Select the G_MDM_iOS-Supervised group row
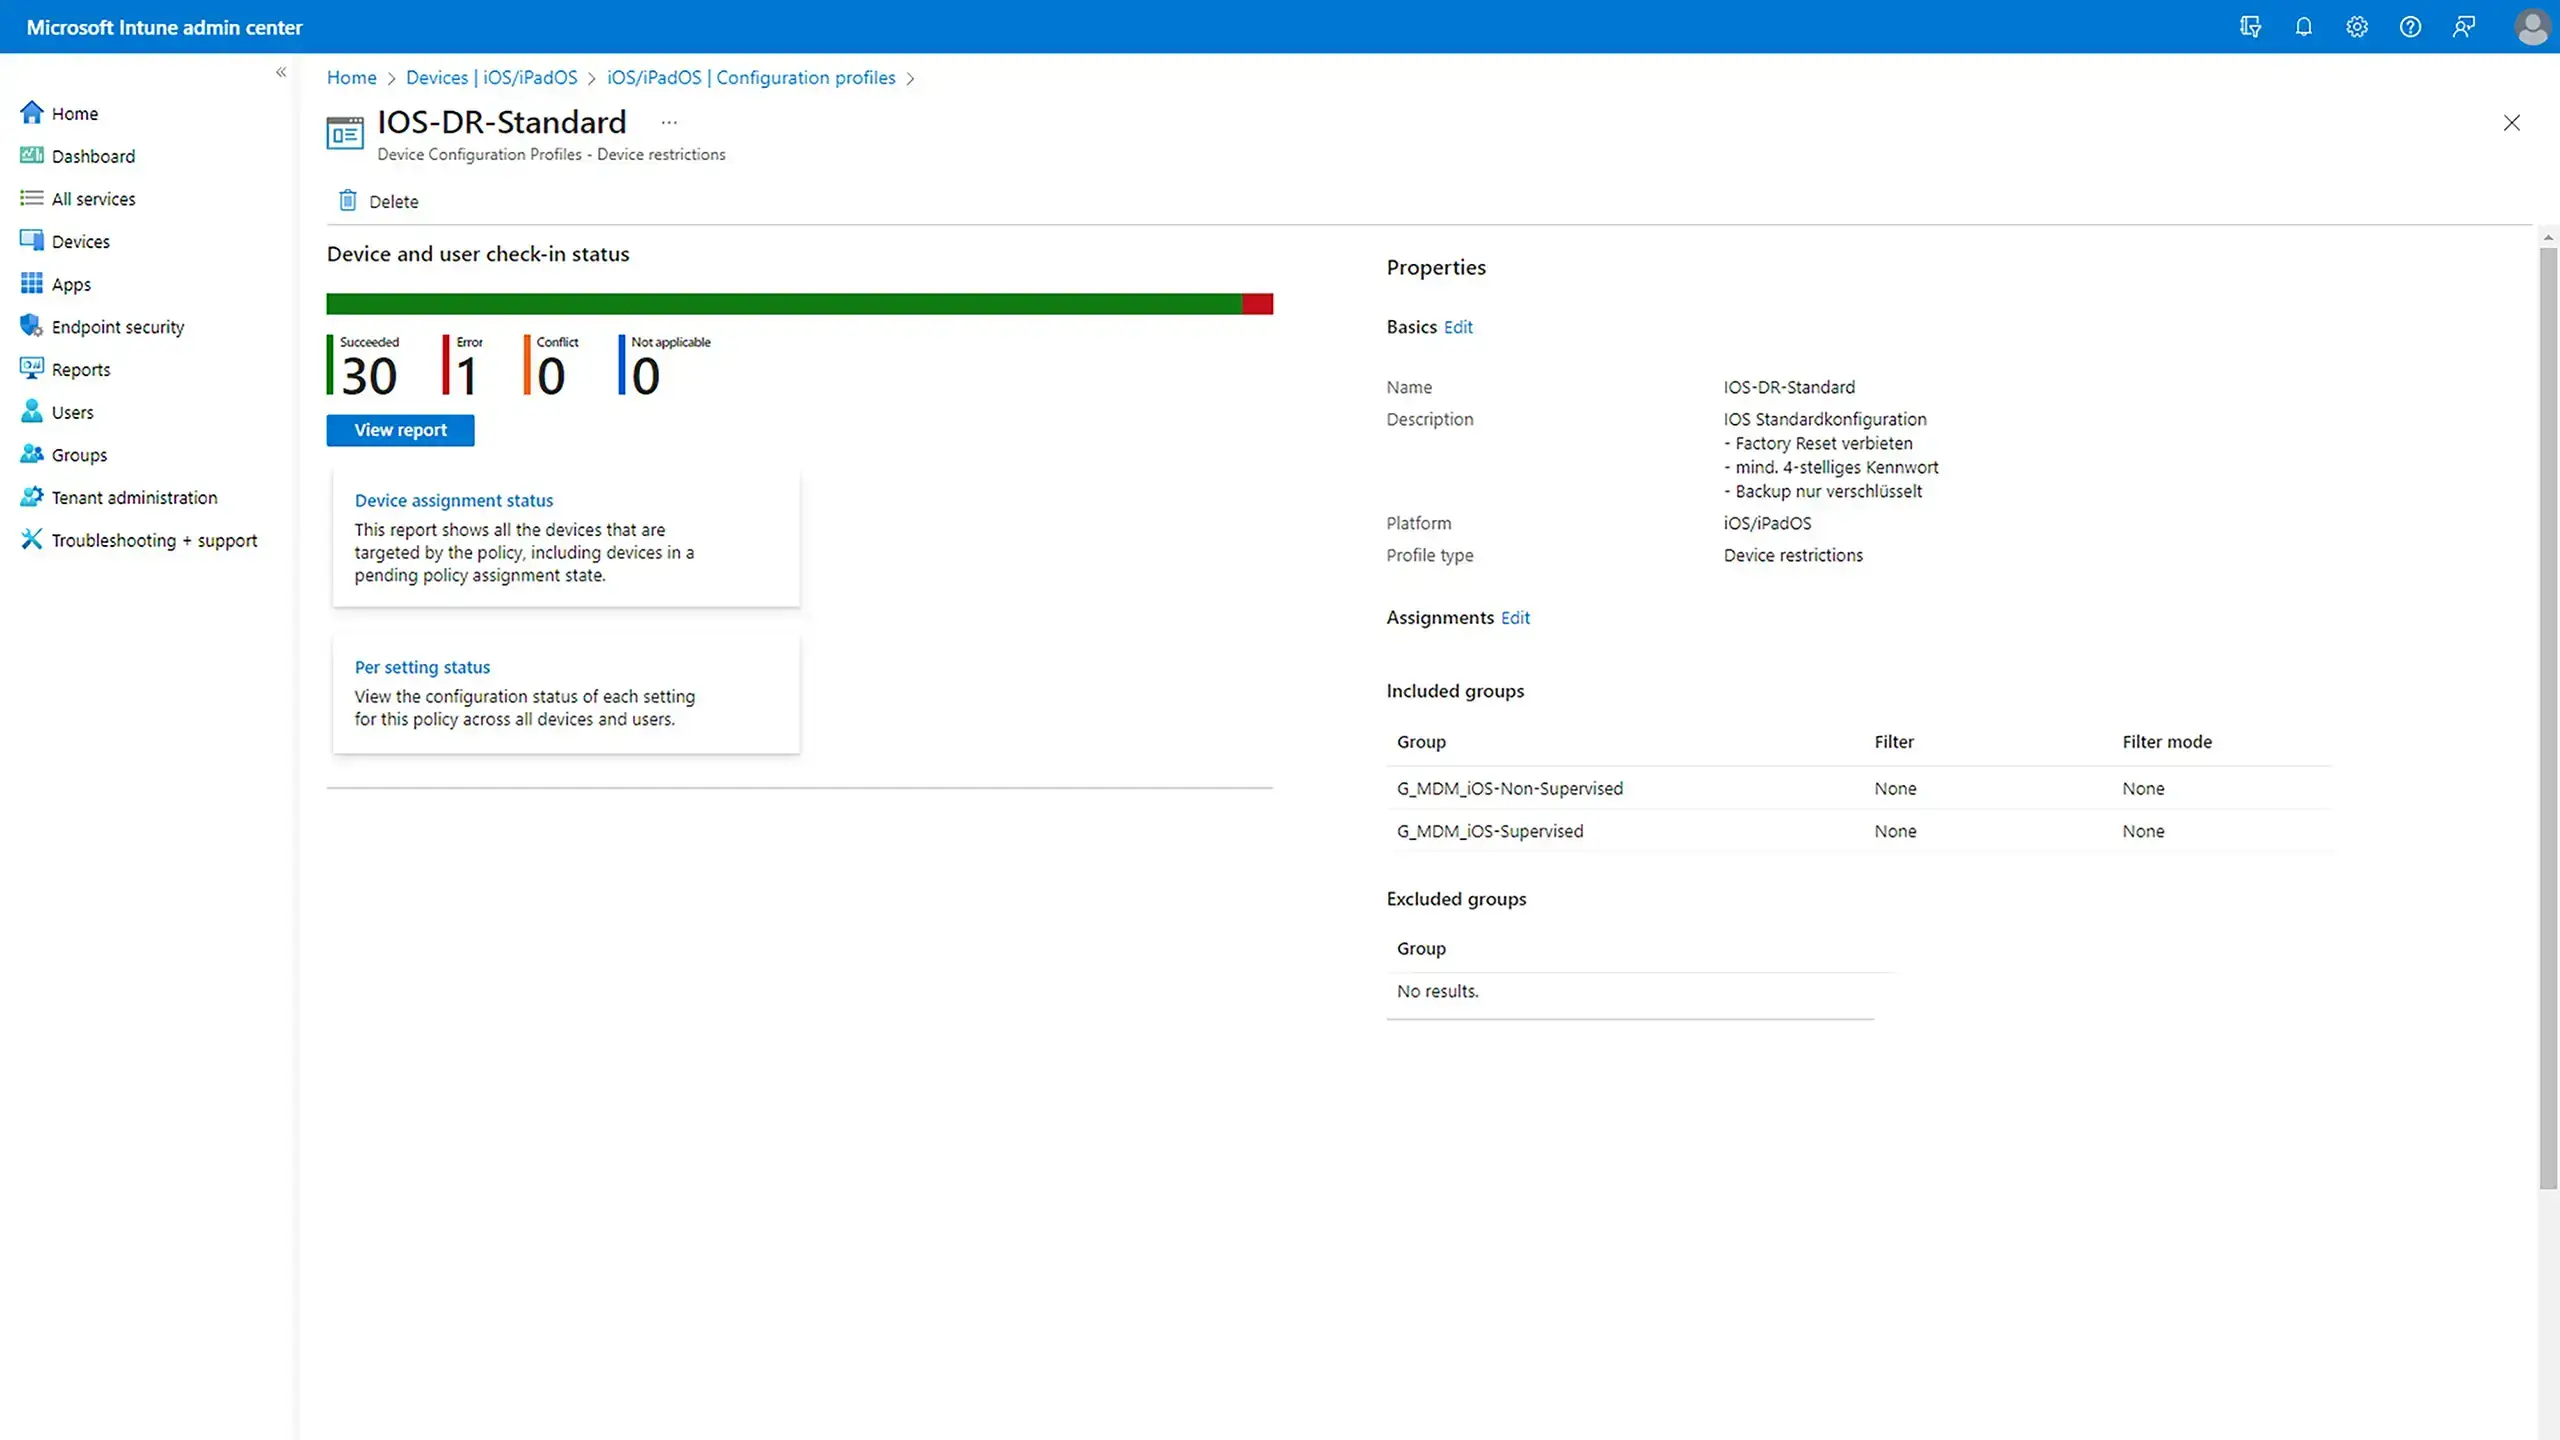Image resolution: width=2560 pixels, height=1440 pixels. point(1860,831)
